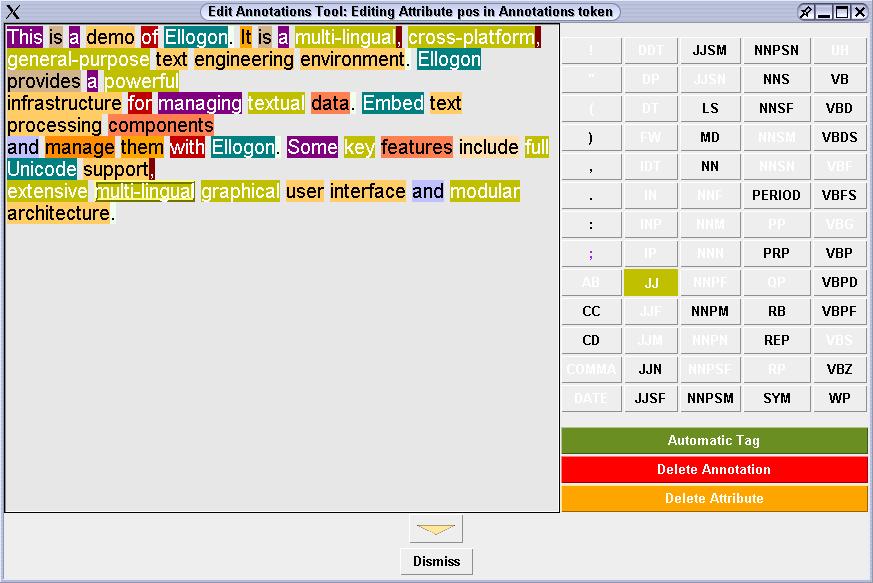This screenshot has width=873, height=583.
Task: Apply the REP tag
Action: pos(776,340)
